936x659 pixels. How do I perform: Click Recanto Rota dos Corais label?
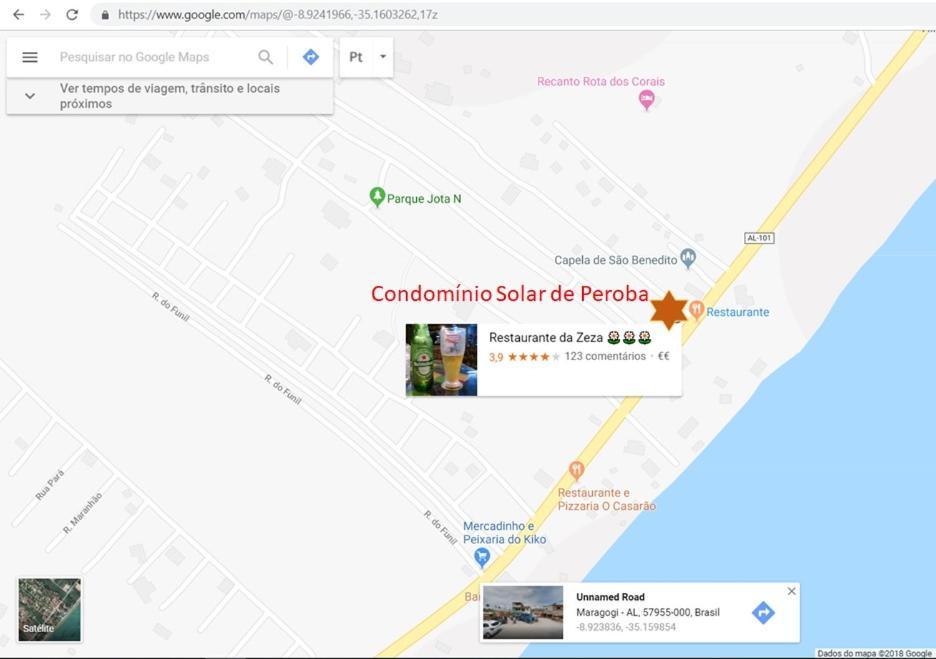[601, 81]
